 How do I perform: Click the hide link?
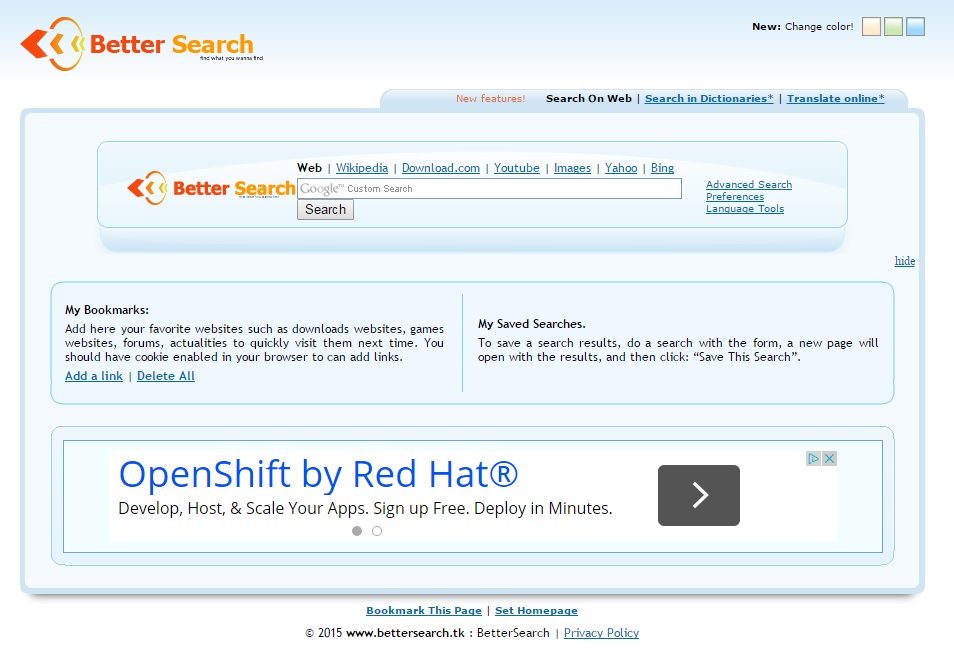click(x=905, y=261)
